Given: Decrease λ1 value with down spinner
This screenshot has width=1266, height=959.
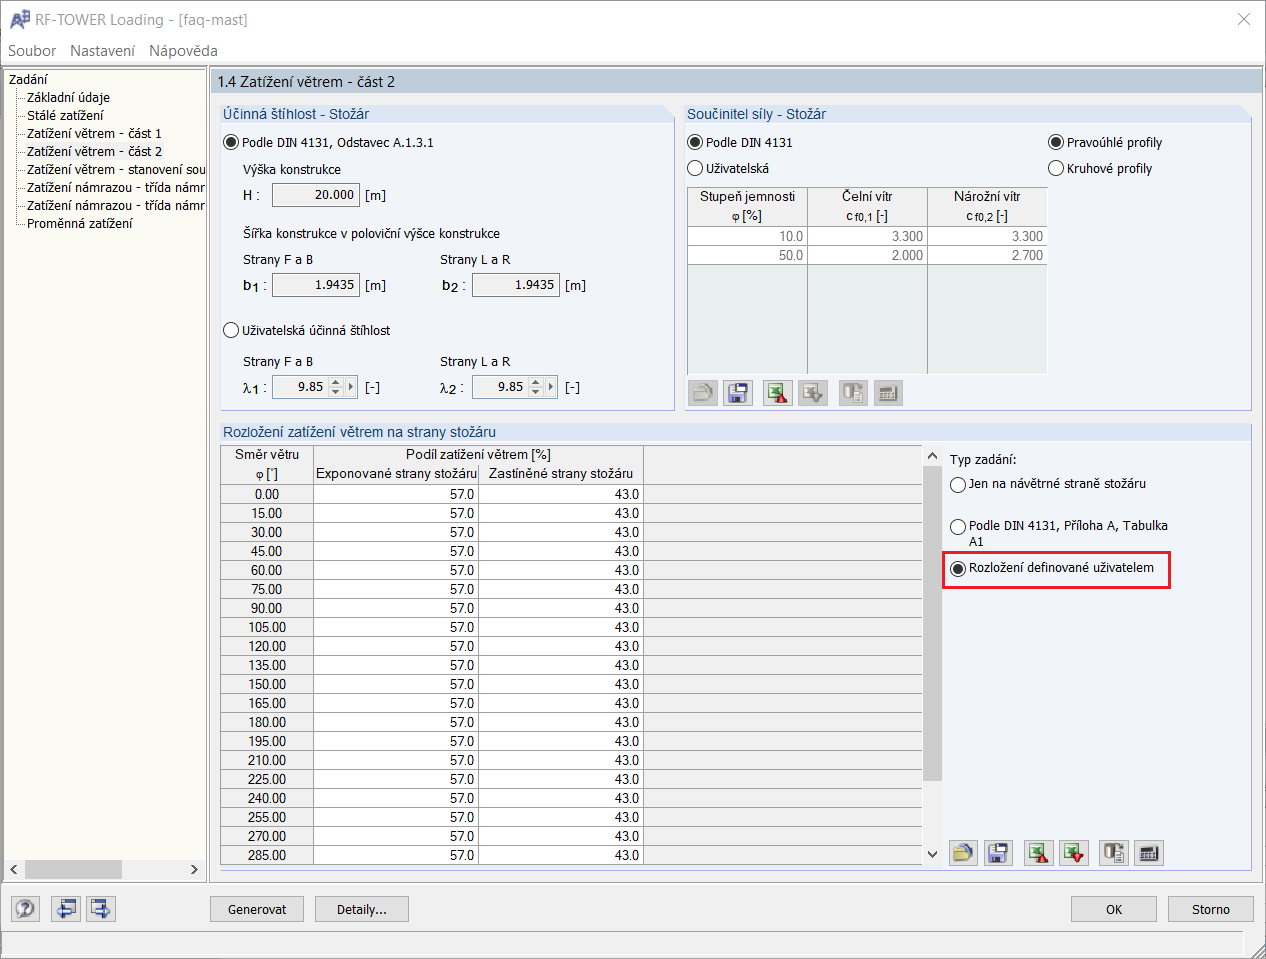Looking at the screenshot, I should click(x=336, y=392).
